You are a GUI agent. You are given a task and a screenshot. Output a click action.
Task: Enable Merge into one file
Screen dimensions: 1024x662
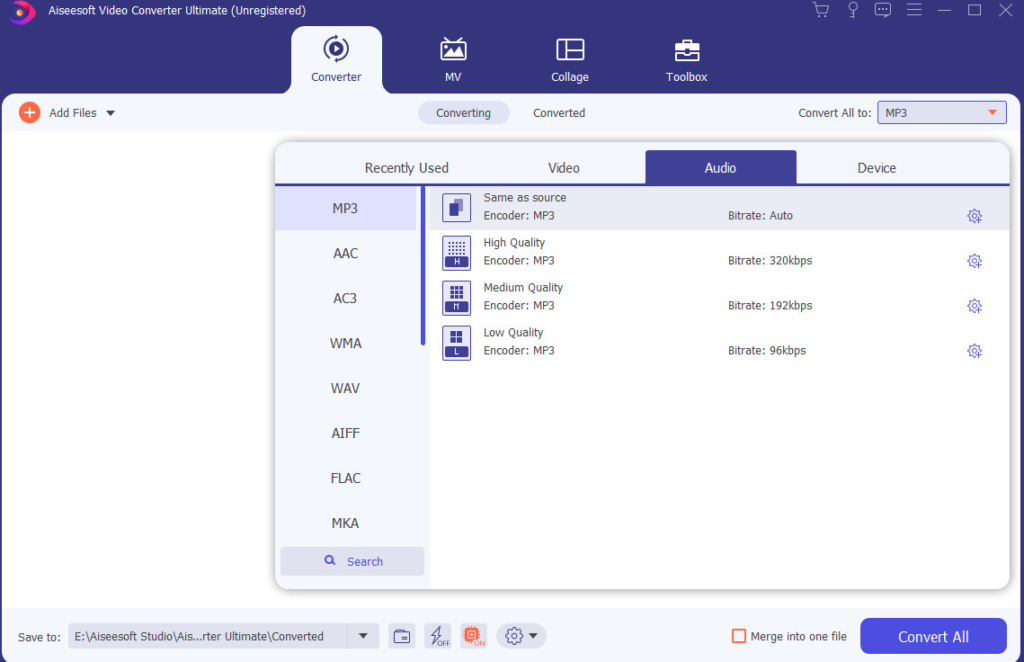coord(739,636)
